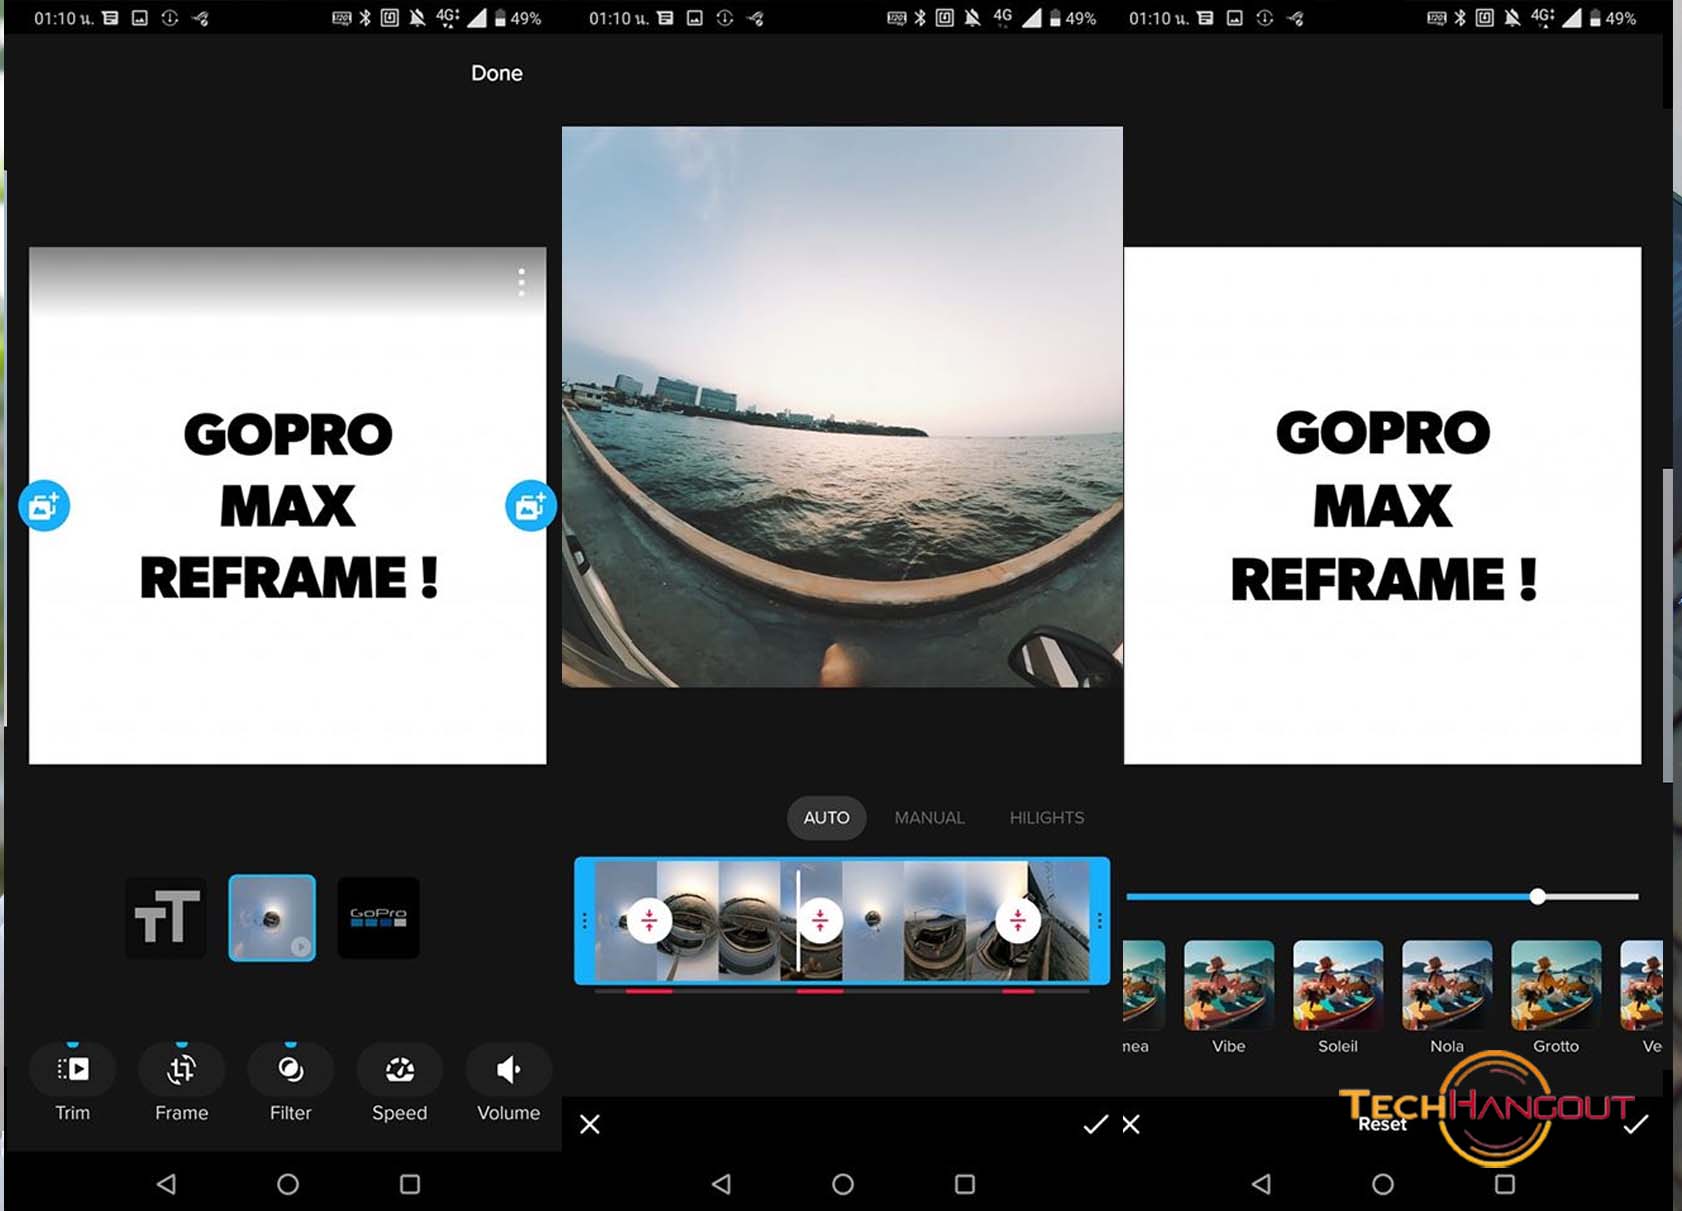The image size is (1682, 1211).
Task: Switch to the MANUAL tab
Action: point(929,818)
